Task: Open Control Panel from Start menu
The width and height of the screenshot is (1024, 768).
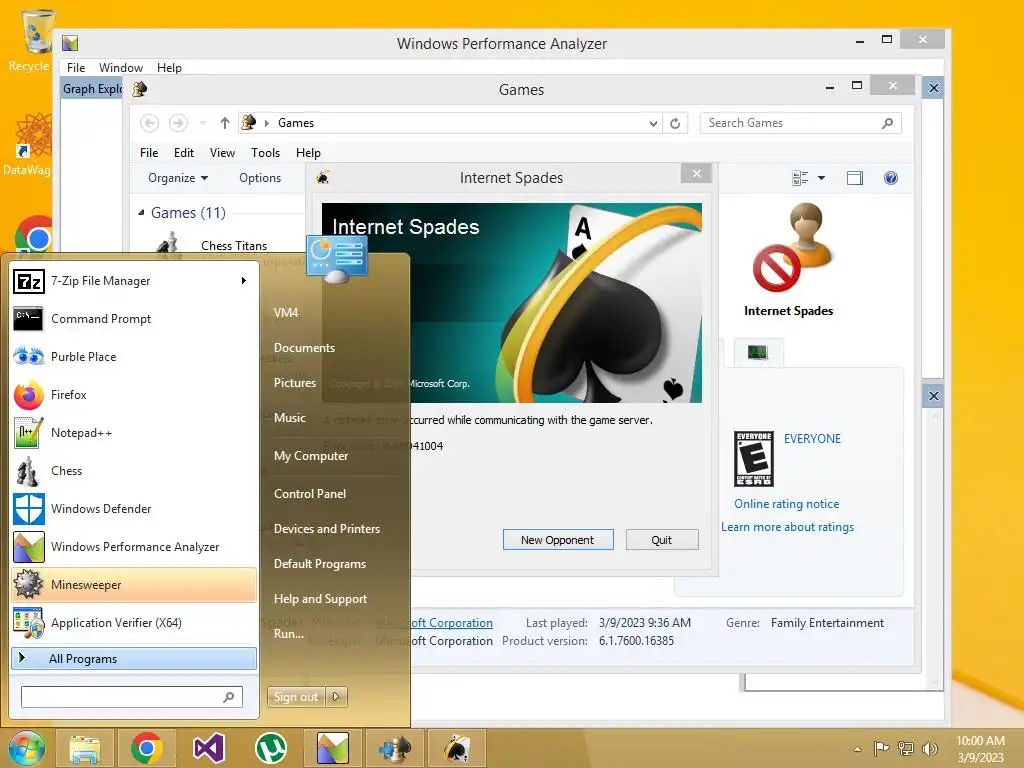Action: (310, 494)
